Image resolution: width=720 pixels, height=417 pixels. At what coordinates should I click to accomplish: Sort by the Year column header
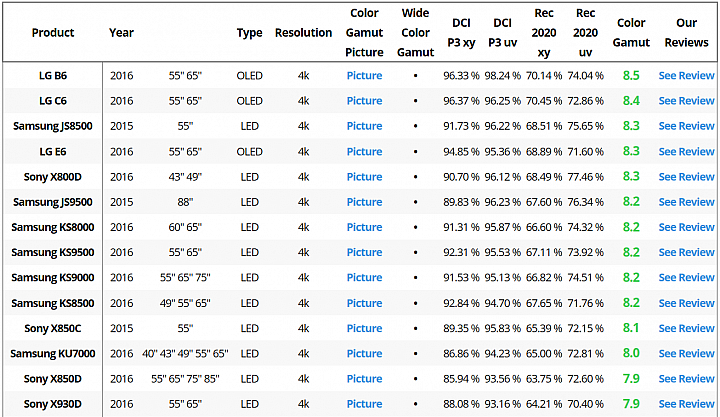pos(121,33)
